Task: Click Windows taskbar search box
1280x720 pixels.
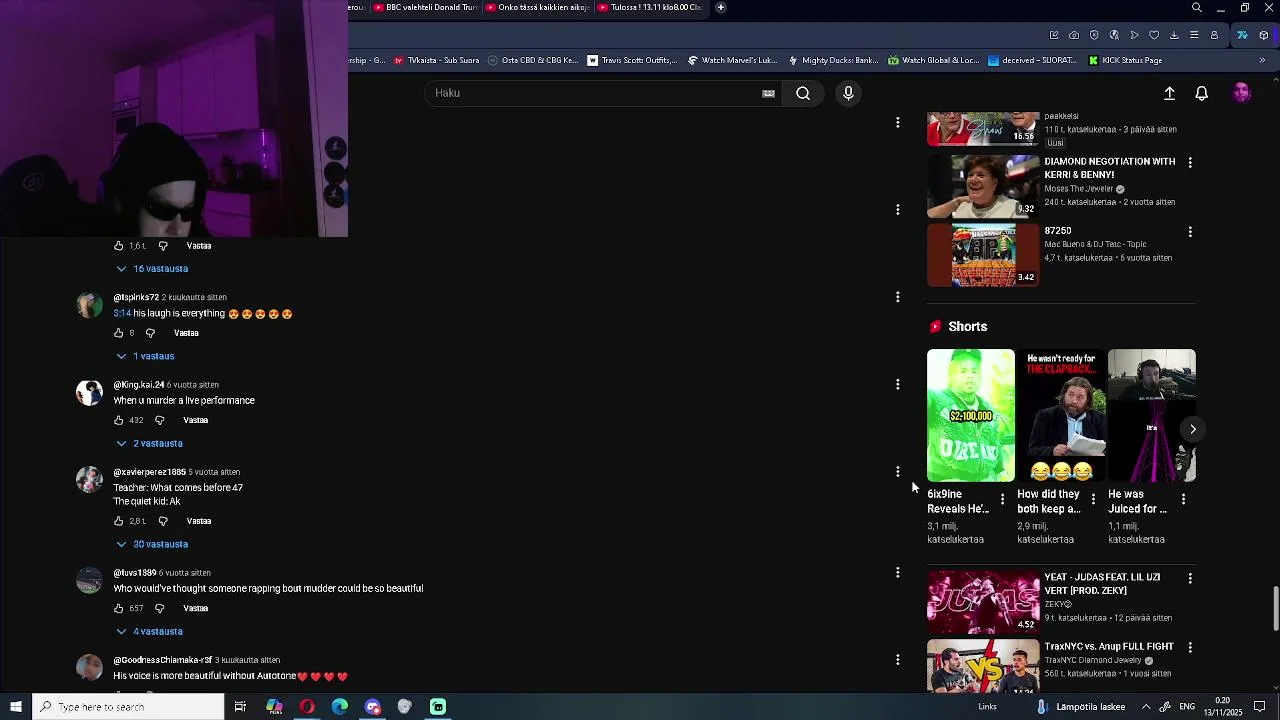Action: pos(128,707)
